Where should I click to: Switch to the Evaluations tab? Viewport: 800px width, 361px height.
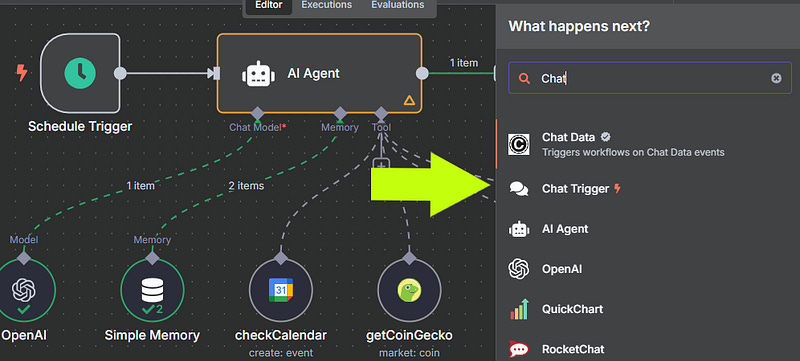[x=397, y=5]
